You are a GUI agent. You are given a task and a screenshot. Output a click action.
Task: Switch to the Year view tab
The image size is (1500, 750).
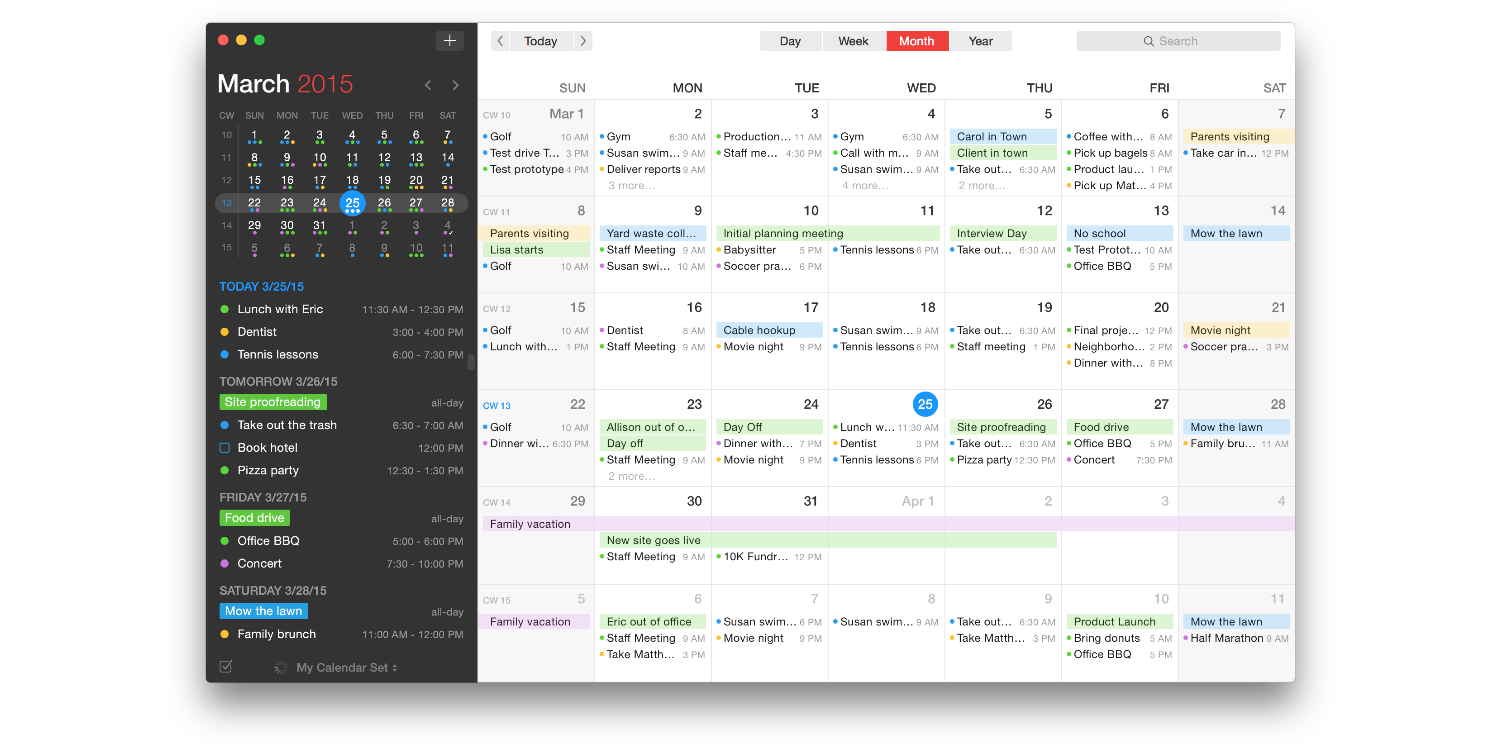pos(980,41)
